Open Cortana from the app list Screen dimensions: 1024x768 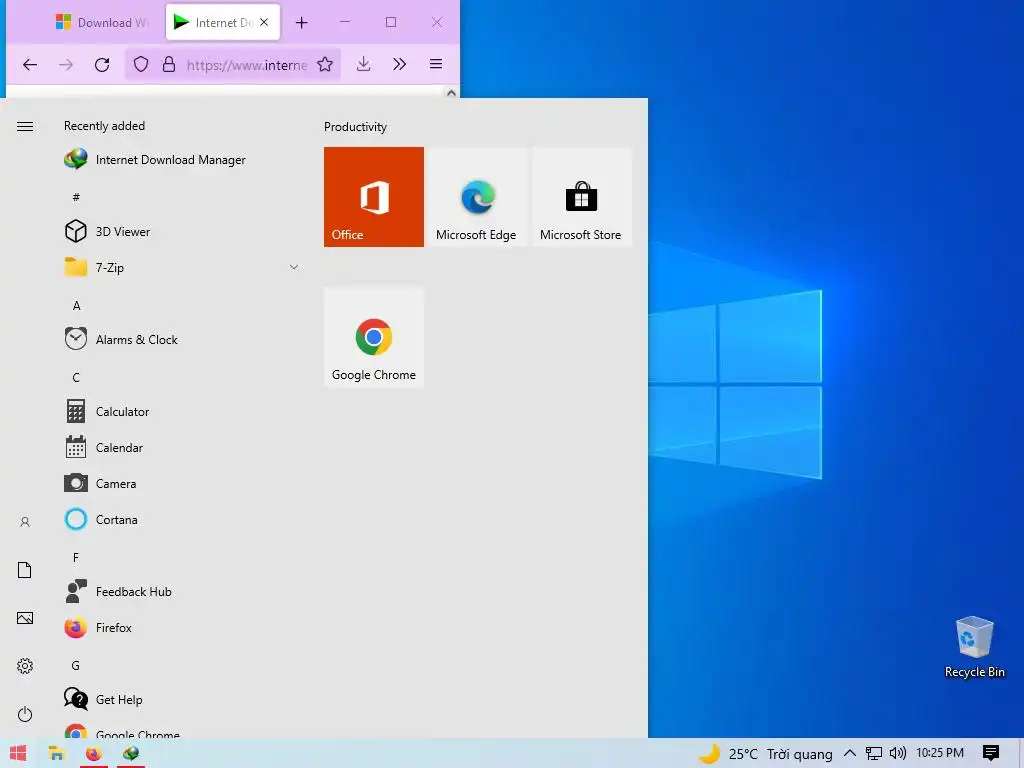(101, 519)
